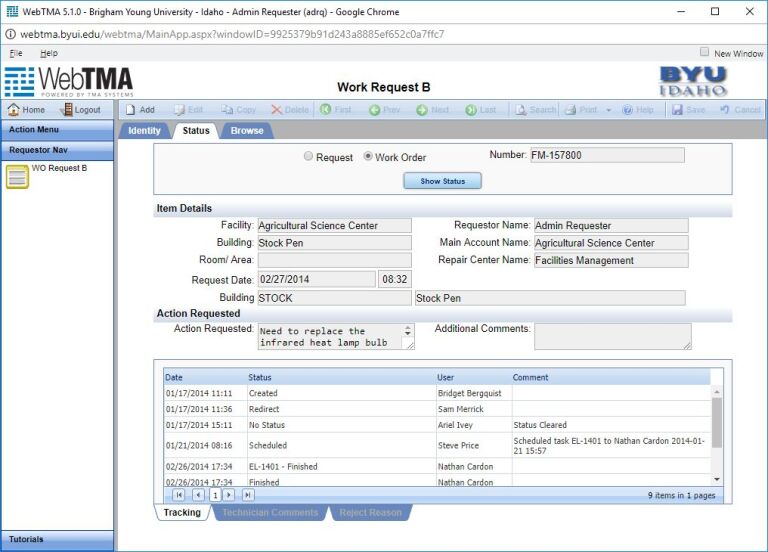Sort tracking grid by Status column header
The width and height of the screenshot is (768, 552).
260,377
